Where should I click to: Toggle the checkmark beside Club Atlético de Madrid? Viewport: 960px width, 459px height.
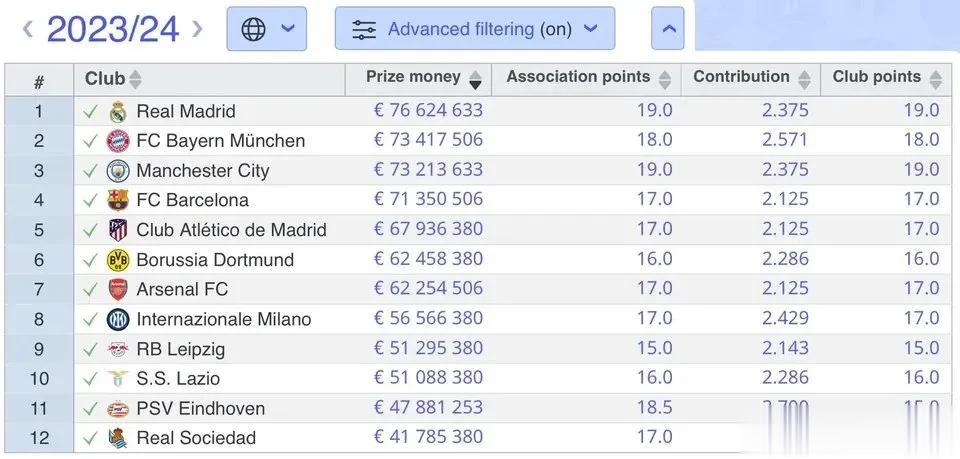click(91, 230)
